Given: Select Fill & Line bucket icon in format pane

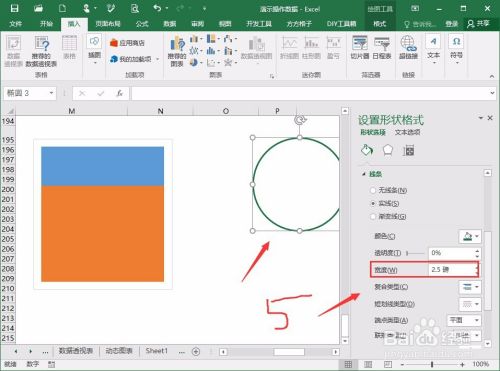Looking at the screenshot, I should tap(367, 150).
